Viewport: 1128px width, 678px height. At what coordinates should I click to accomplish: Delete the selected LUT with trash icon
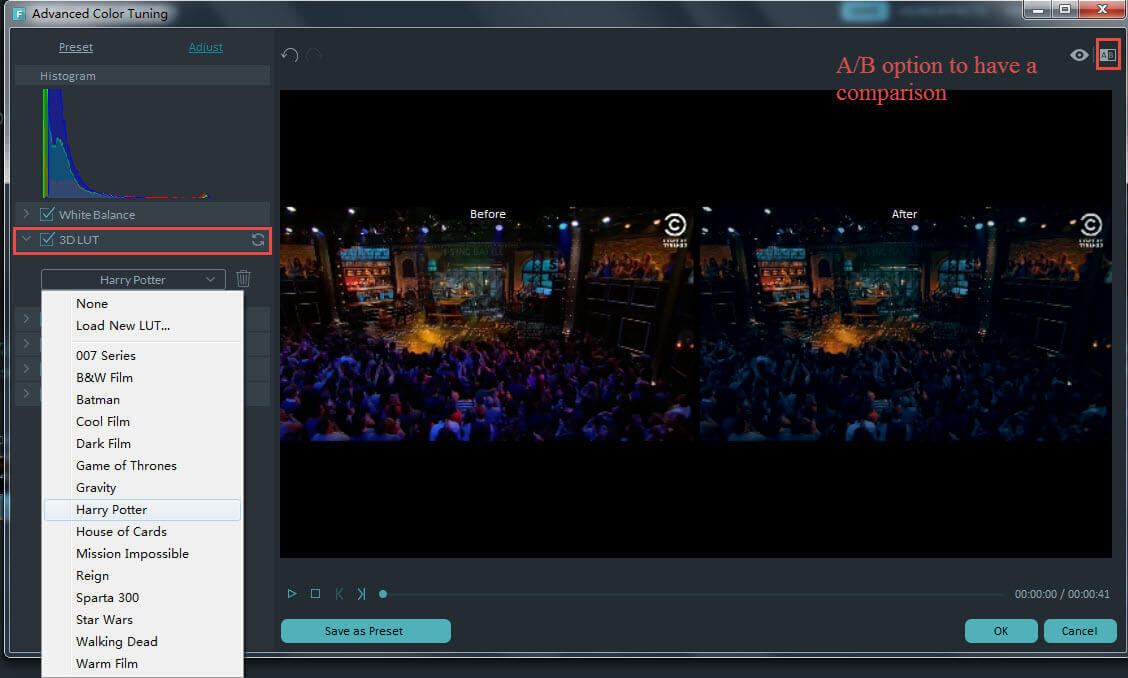[x=244, y=280]
